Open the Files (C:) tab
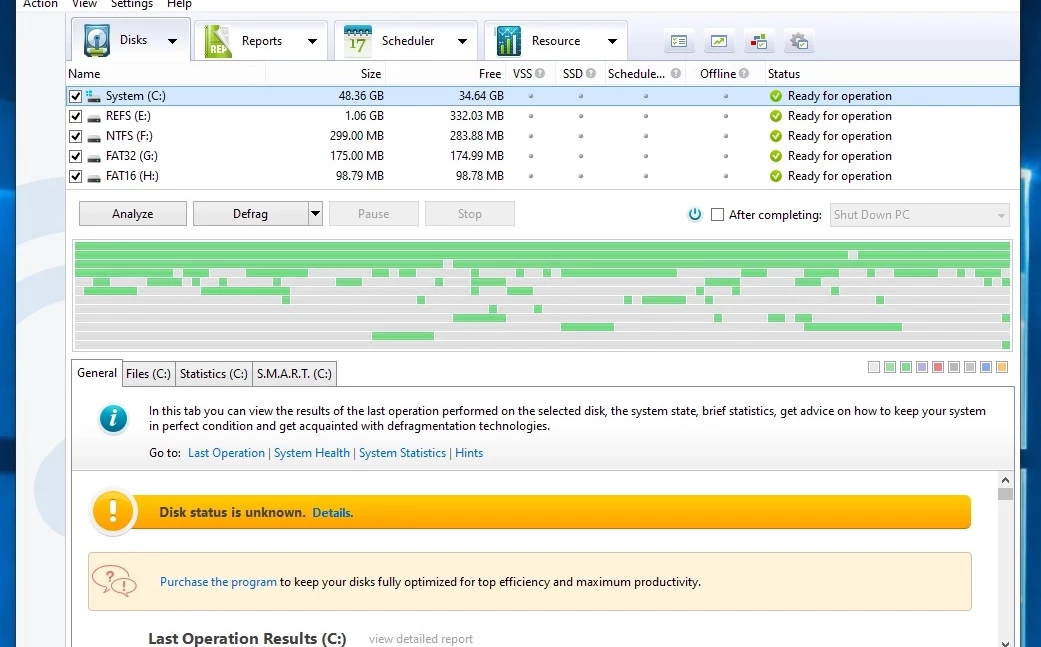This screenshot has height=647, width=1041. (148, 374)
